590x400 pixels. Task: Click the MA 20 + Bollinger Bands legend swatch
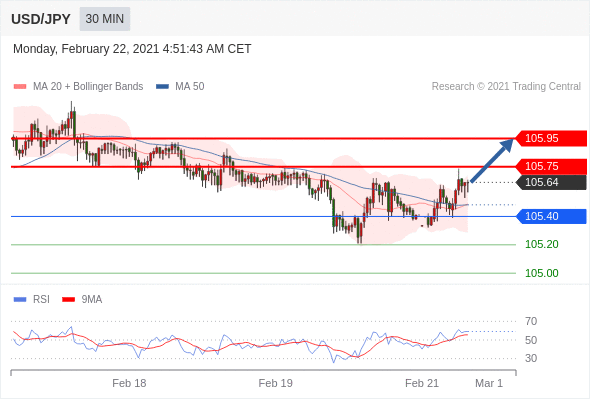(x=20, y=87)
